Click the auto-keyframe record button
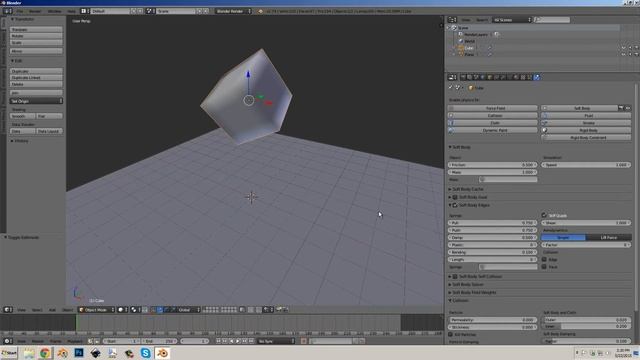This screenshot has width=640, height=360. 304,341
